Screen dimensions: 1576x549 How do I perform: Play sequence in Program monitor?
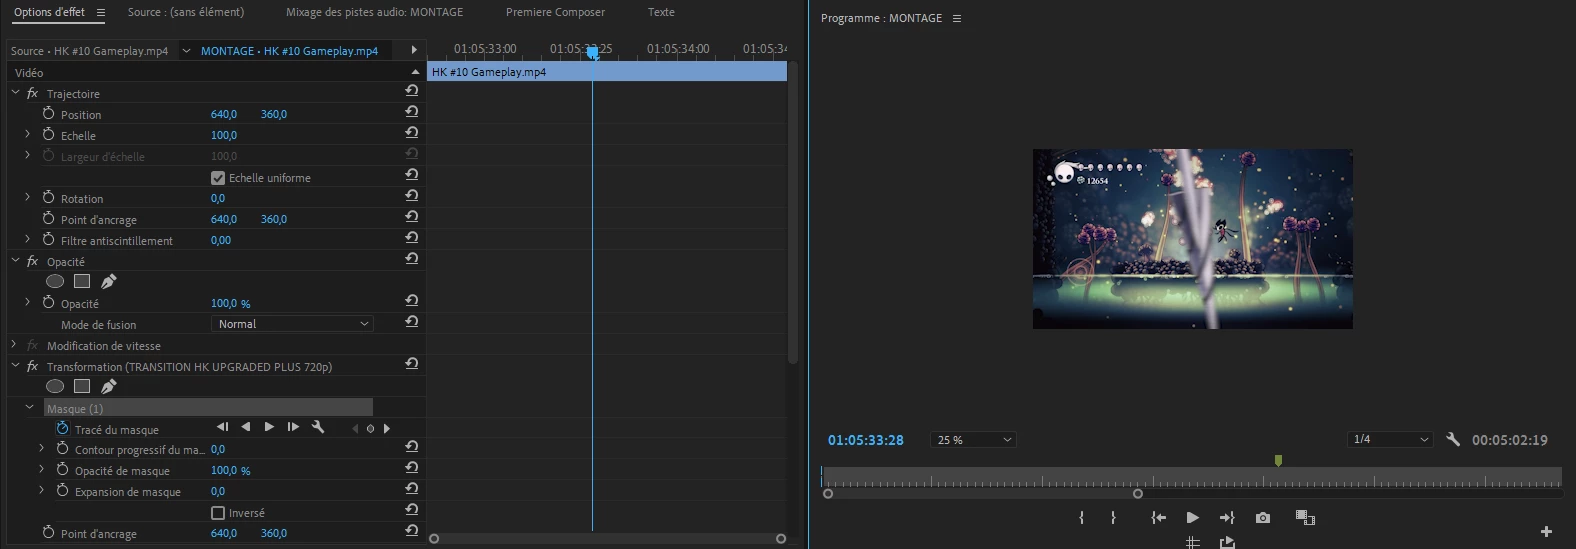(1192, 517)
